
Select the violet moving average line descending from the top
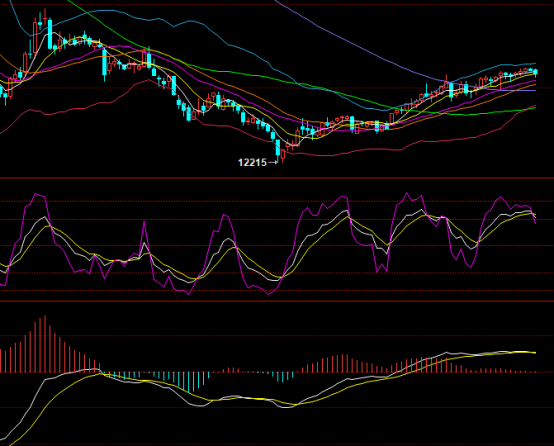(353, 46)
